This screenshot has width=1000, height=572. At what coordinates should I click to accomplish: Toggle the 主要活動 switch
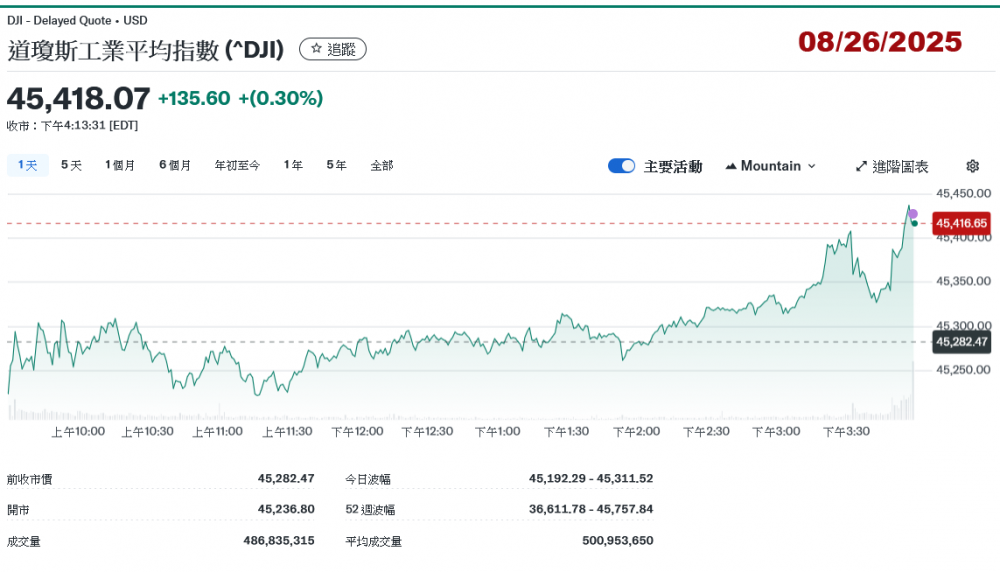621,166
